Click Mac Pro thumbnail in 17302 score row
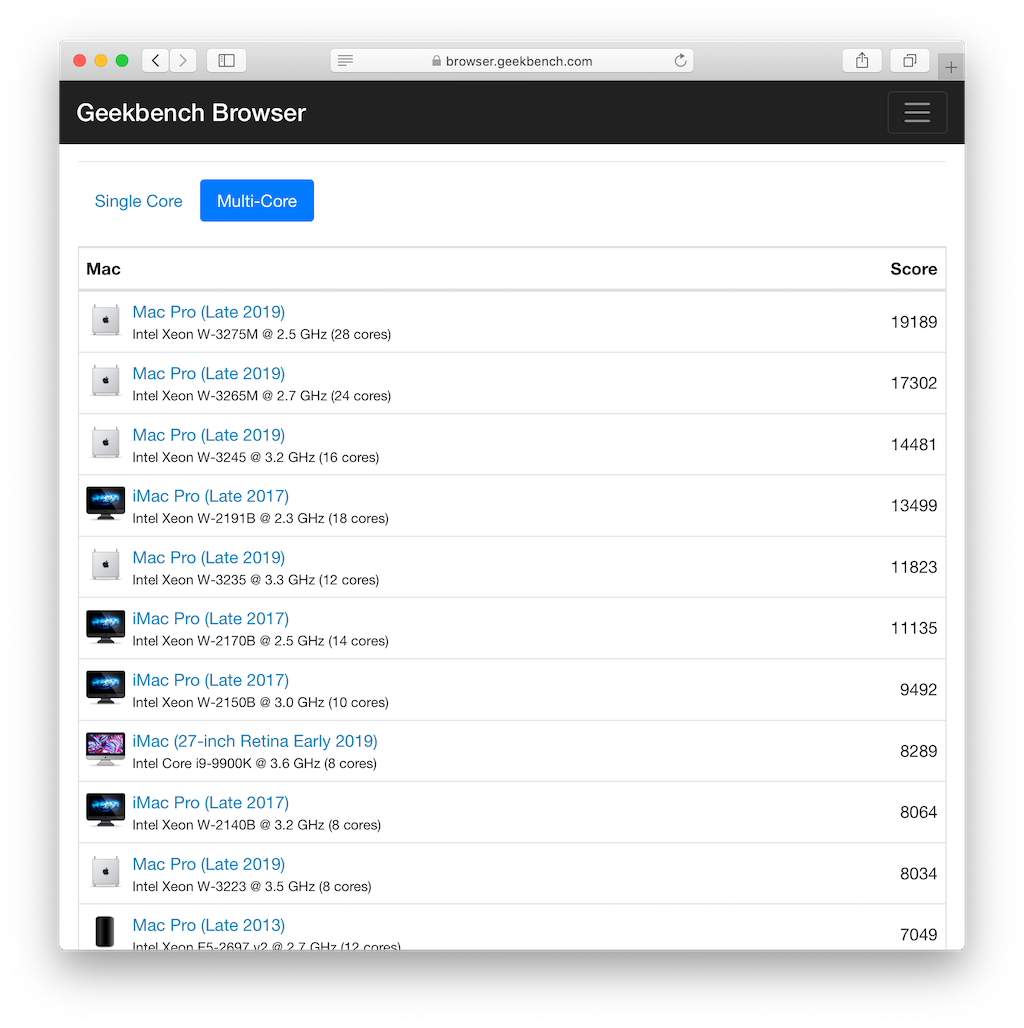The height and width of the screenshot is (1028, 1024). 106,381
